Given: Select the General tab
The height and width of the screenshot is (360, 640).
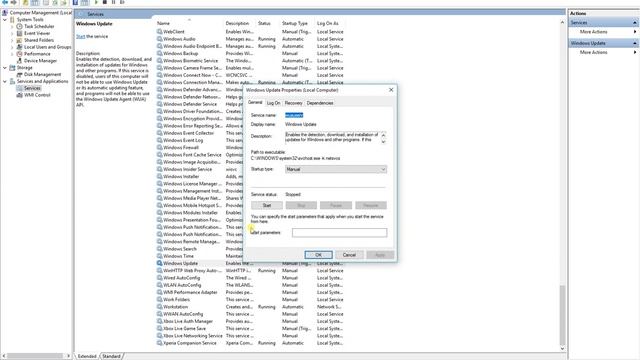Looking at the screenshot, I should (255, 102).
